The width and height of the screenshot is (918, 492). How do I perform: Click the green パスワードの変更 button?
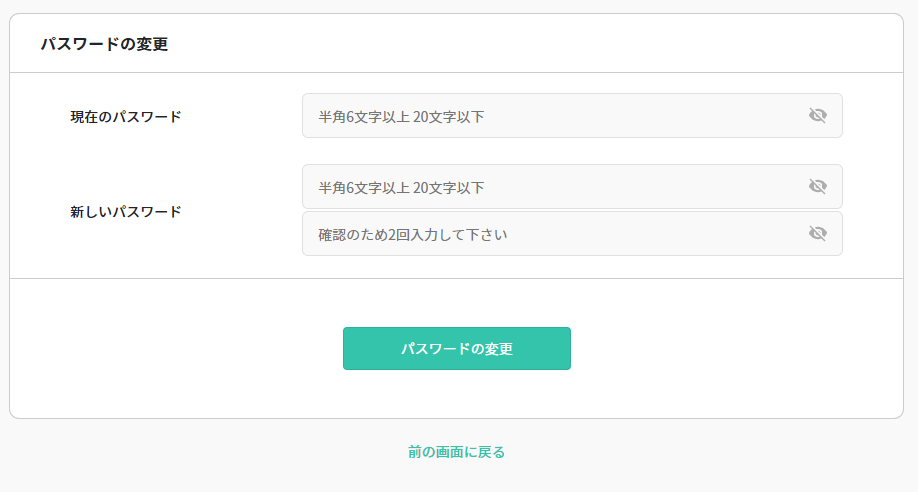(457, 349)
